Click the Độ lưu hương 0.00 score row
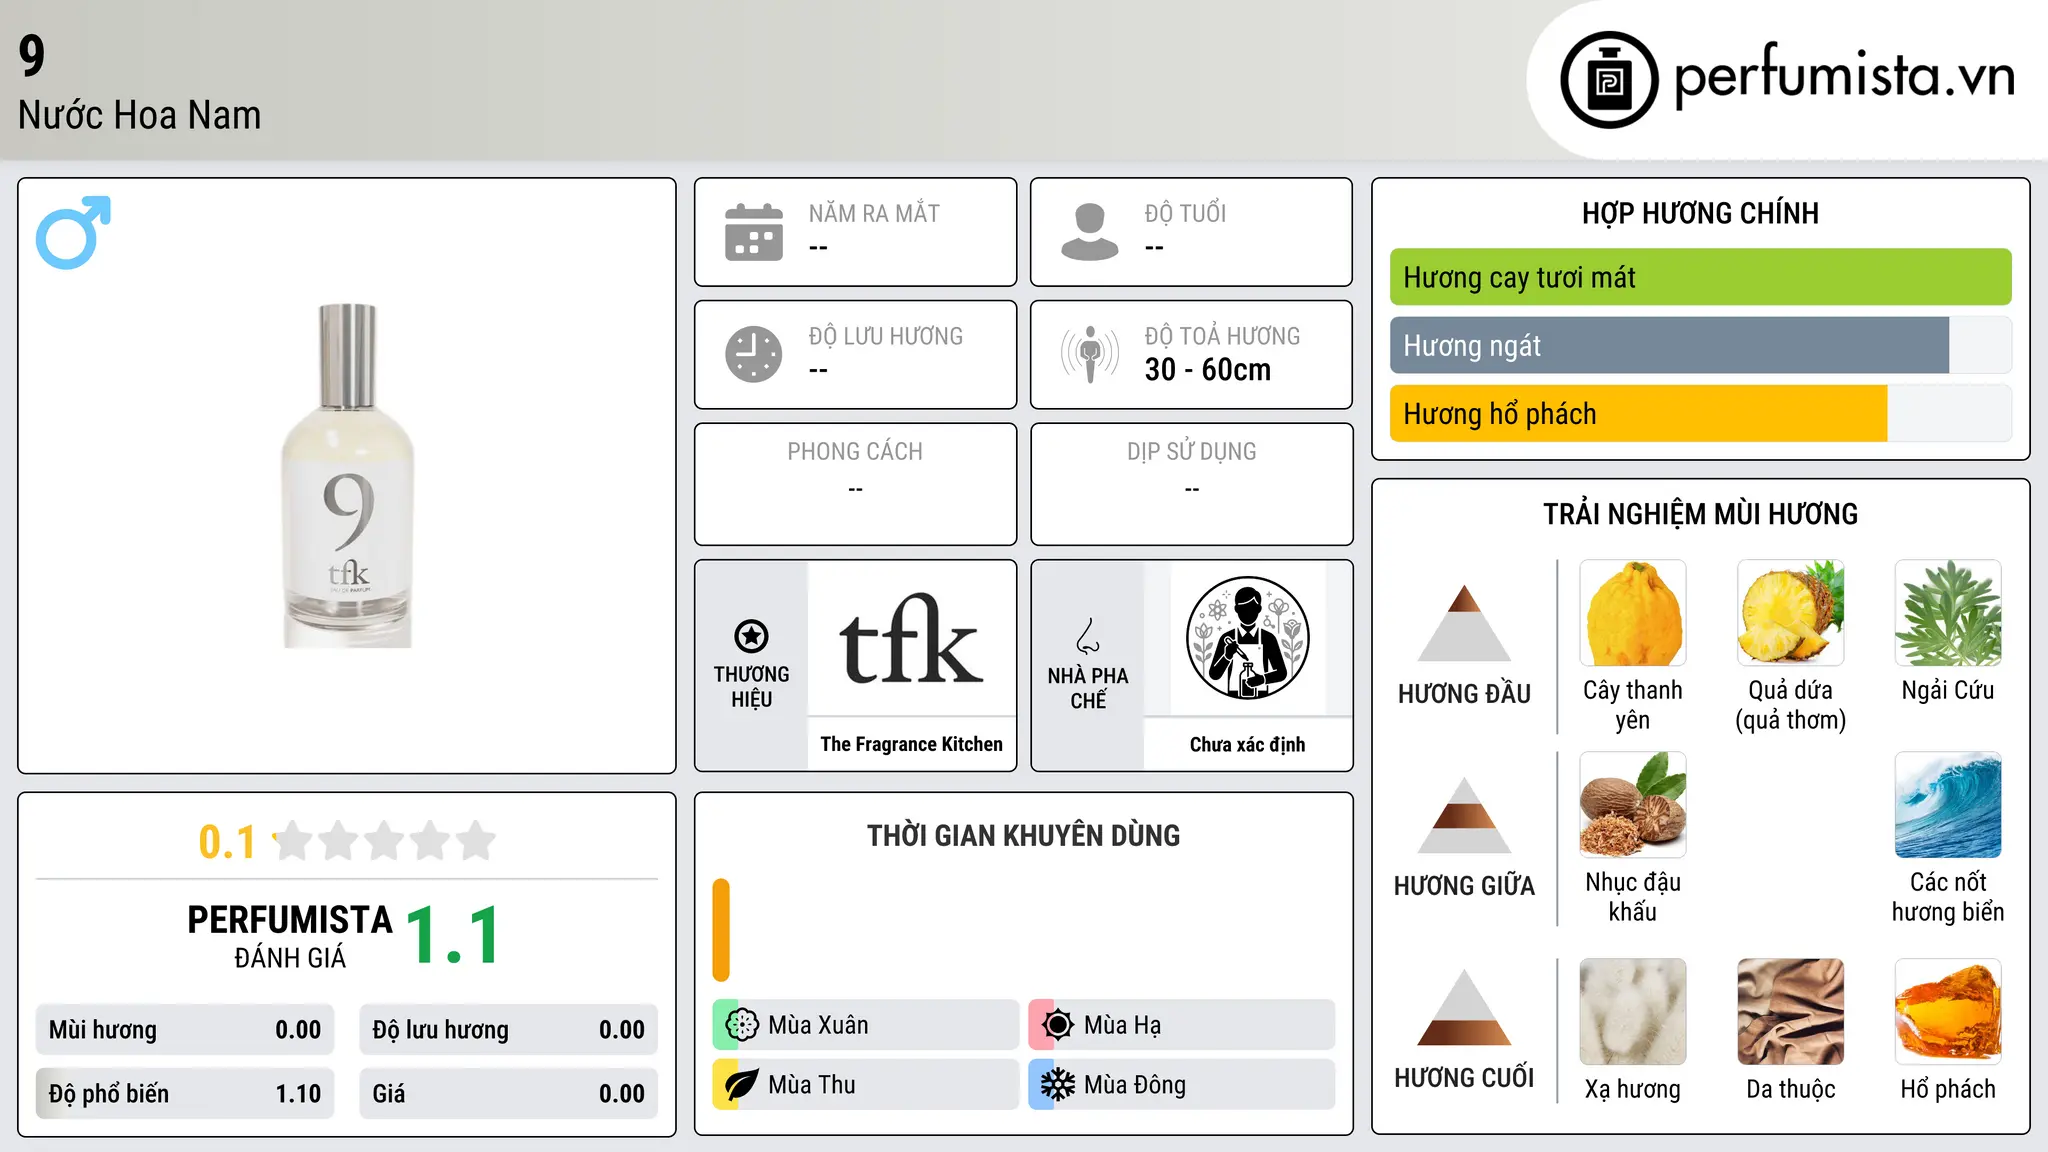Image resolution: width=2048 pixels, height=1152 pixels. point(508,1030)
